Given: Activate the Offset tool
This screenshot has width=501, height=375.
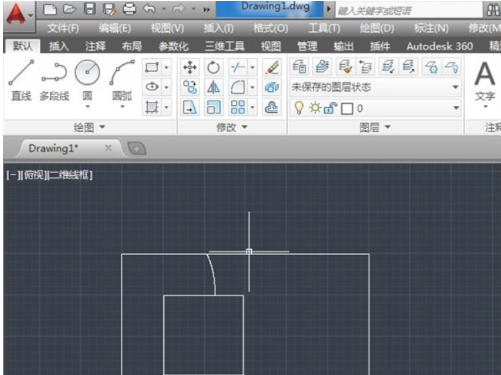Looking at the screenshot, I should coord(272,108).
